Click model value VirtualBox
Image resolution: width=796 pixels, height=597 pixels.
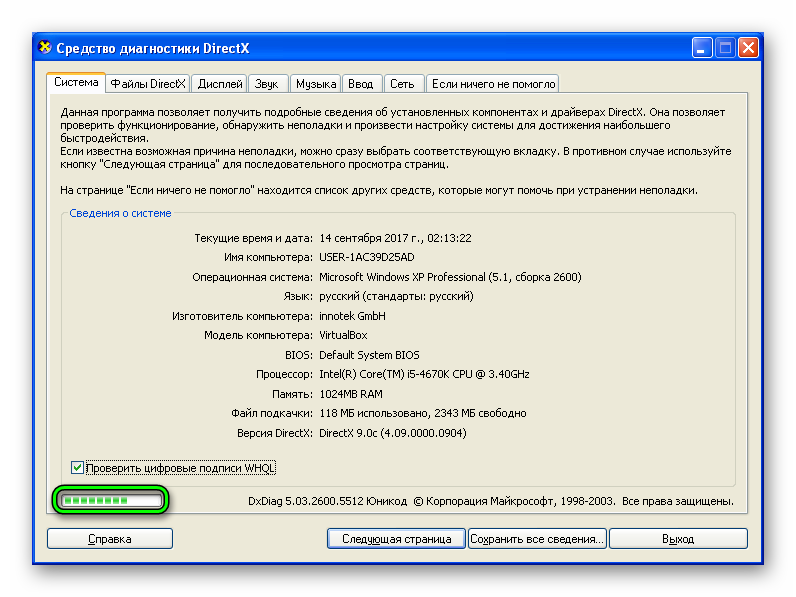(343, 336)
